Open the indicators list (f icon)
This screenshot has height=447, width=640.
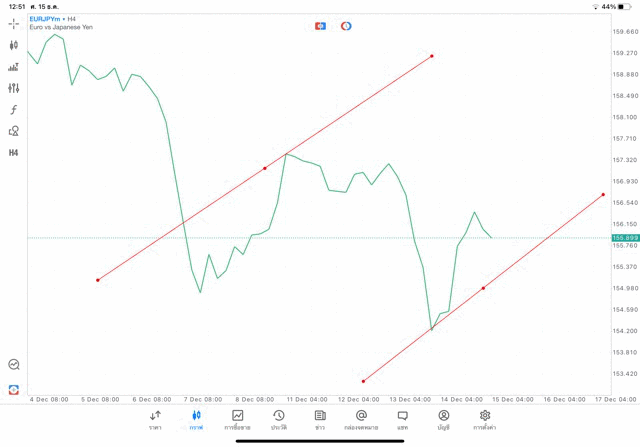click(14, 110)
